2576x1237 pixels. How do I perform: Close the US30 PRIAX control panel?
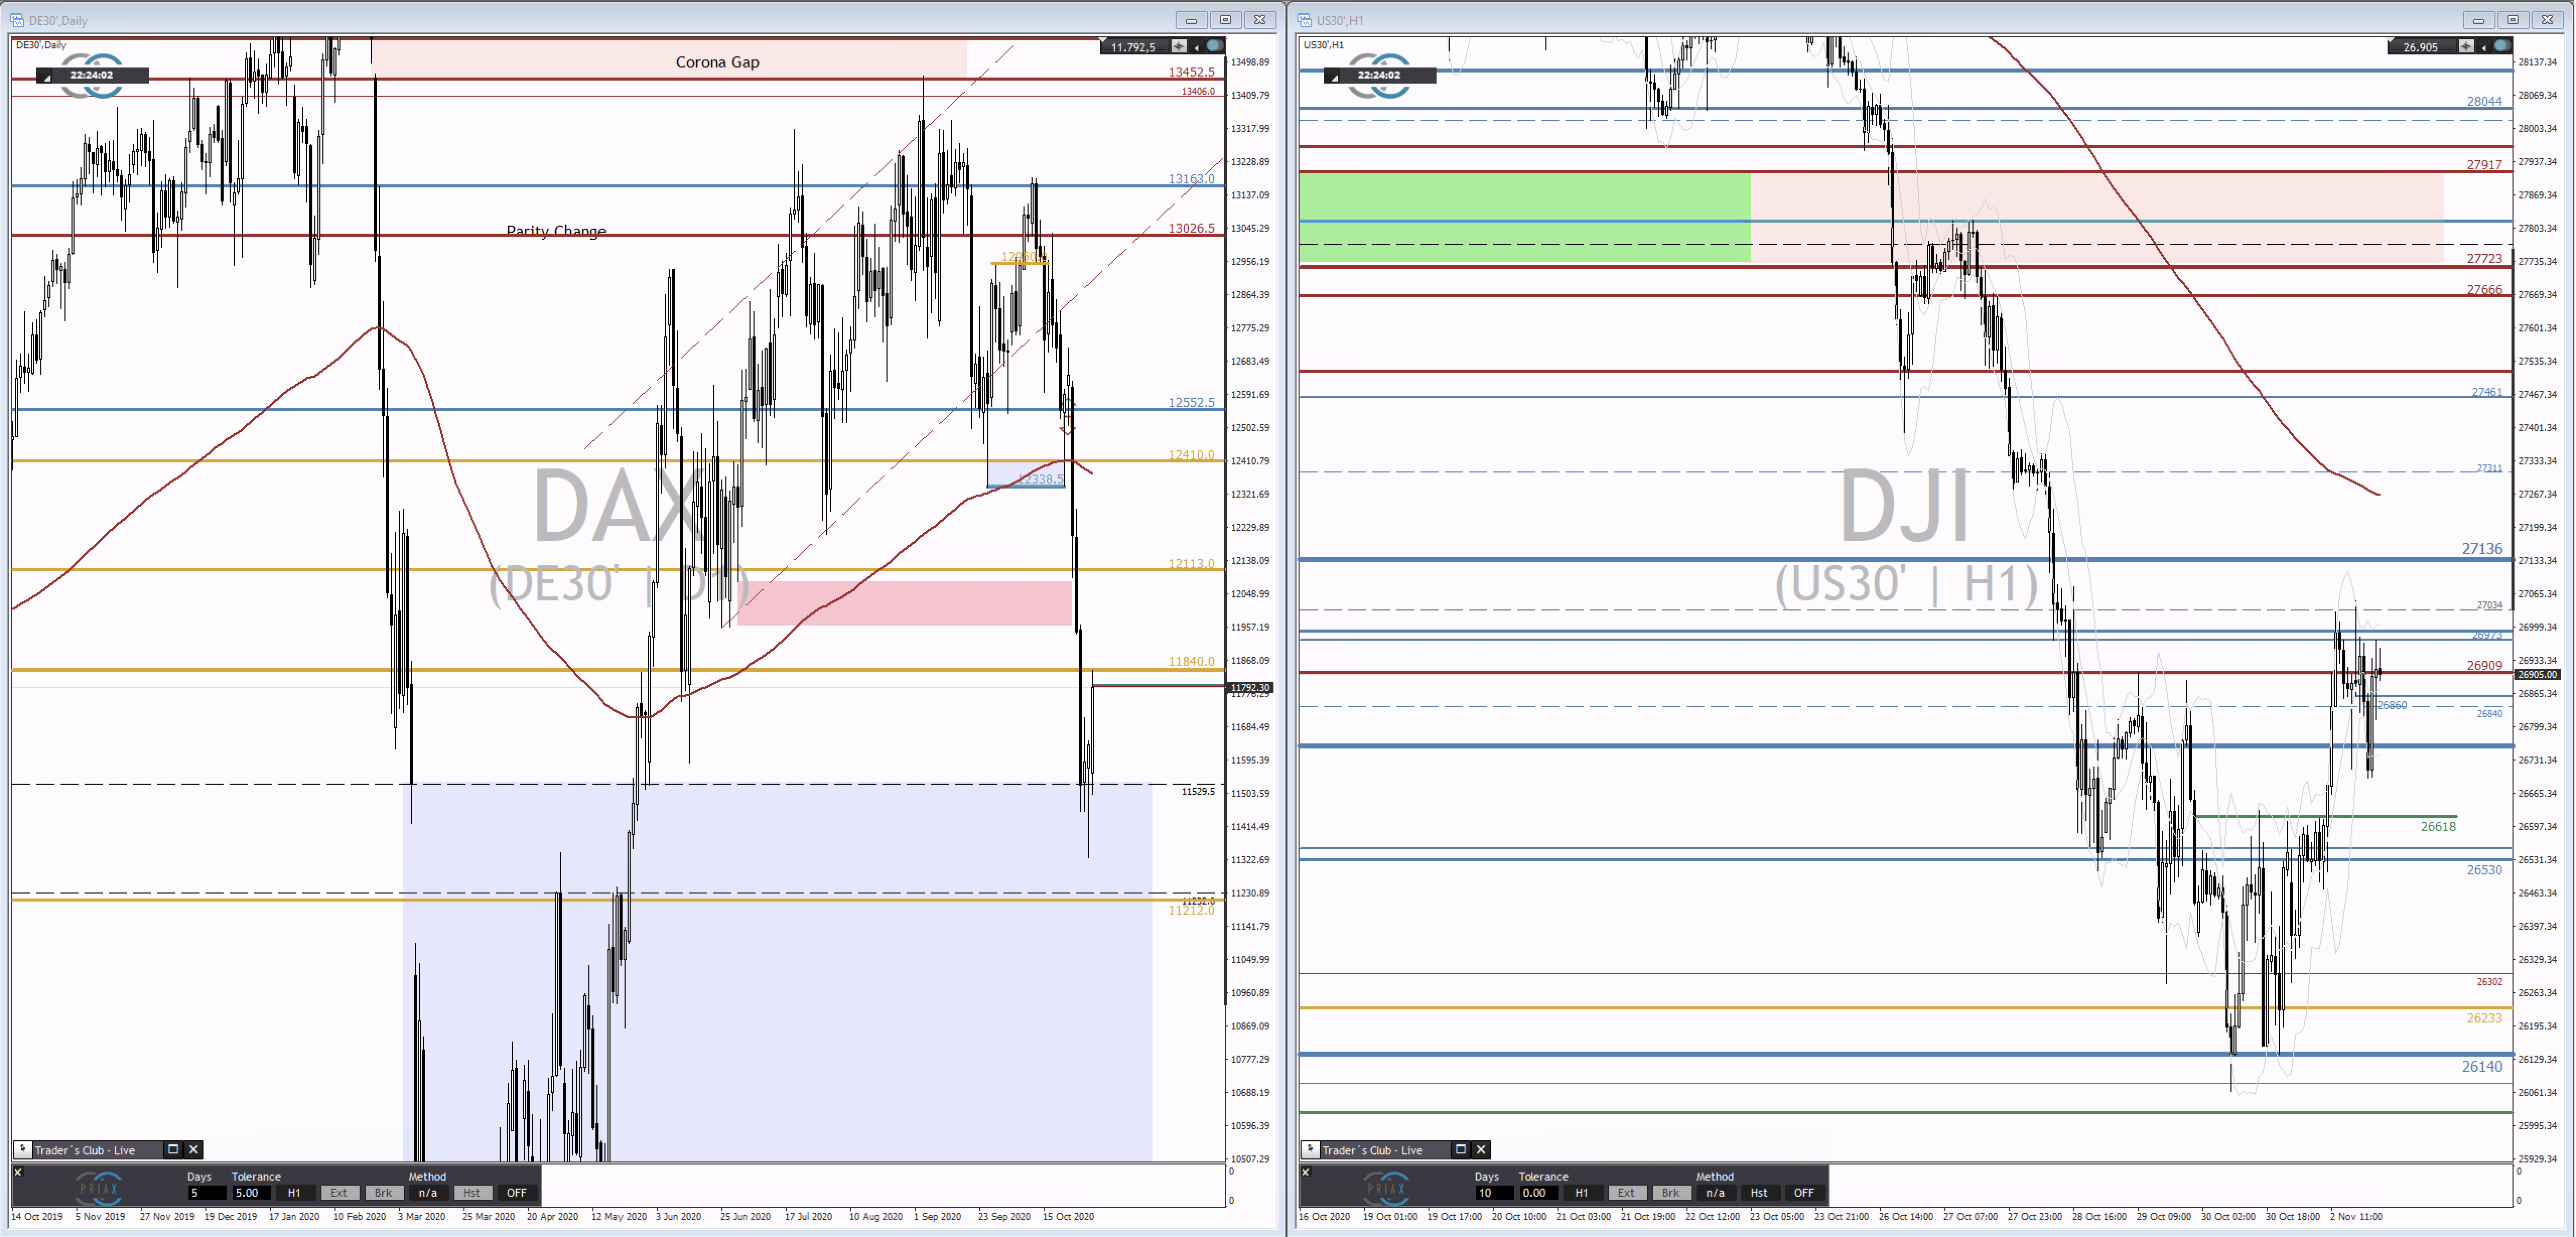click(1306, 1172)
